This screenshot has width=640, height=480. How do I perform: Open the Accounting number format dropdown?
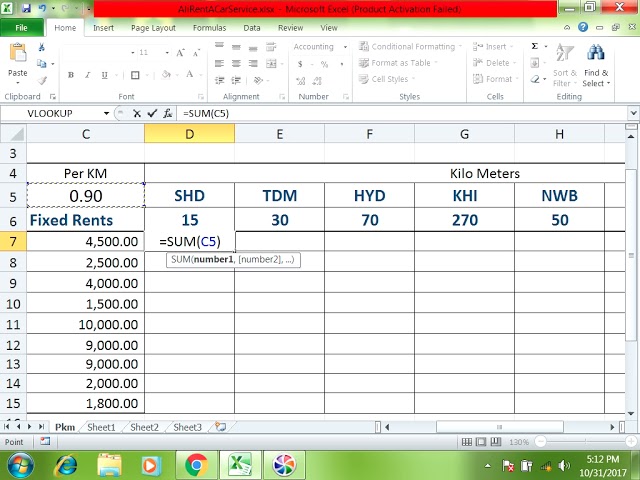[345, 47]
